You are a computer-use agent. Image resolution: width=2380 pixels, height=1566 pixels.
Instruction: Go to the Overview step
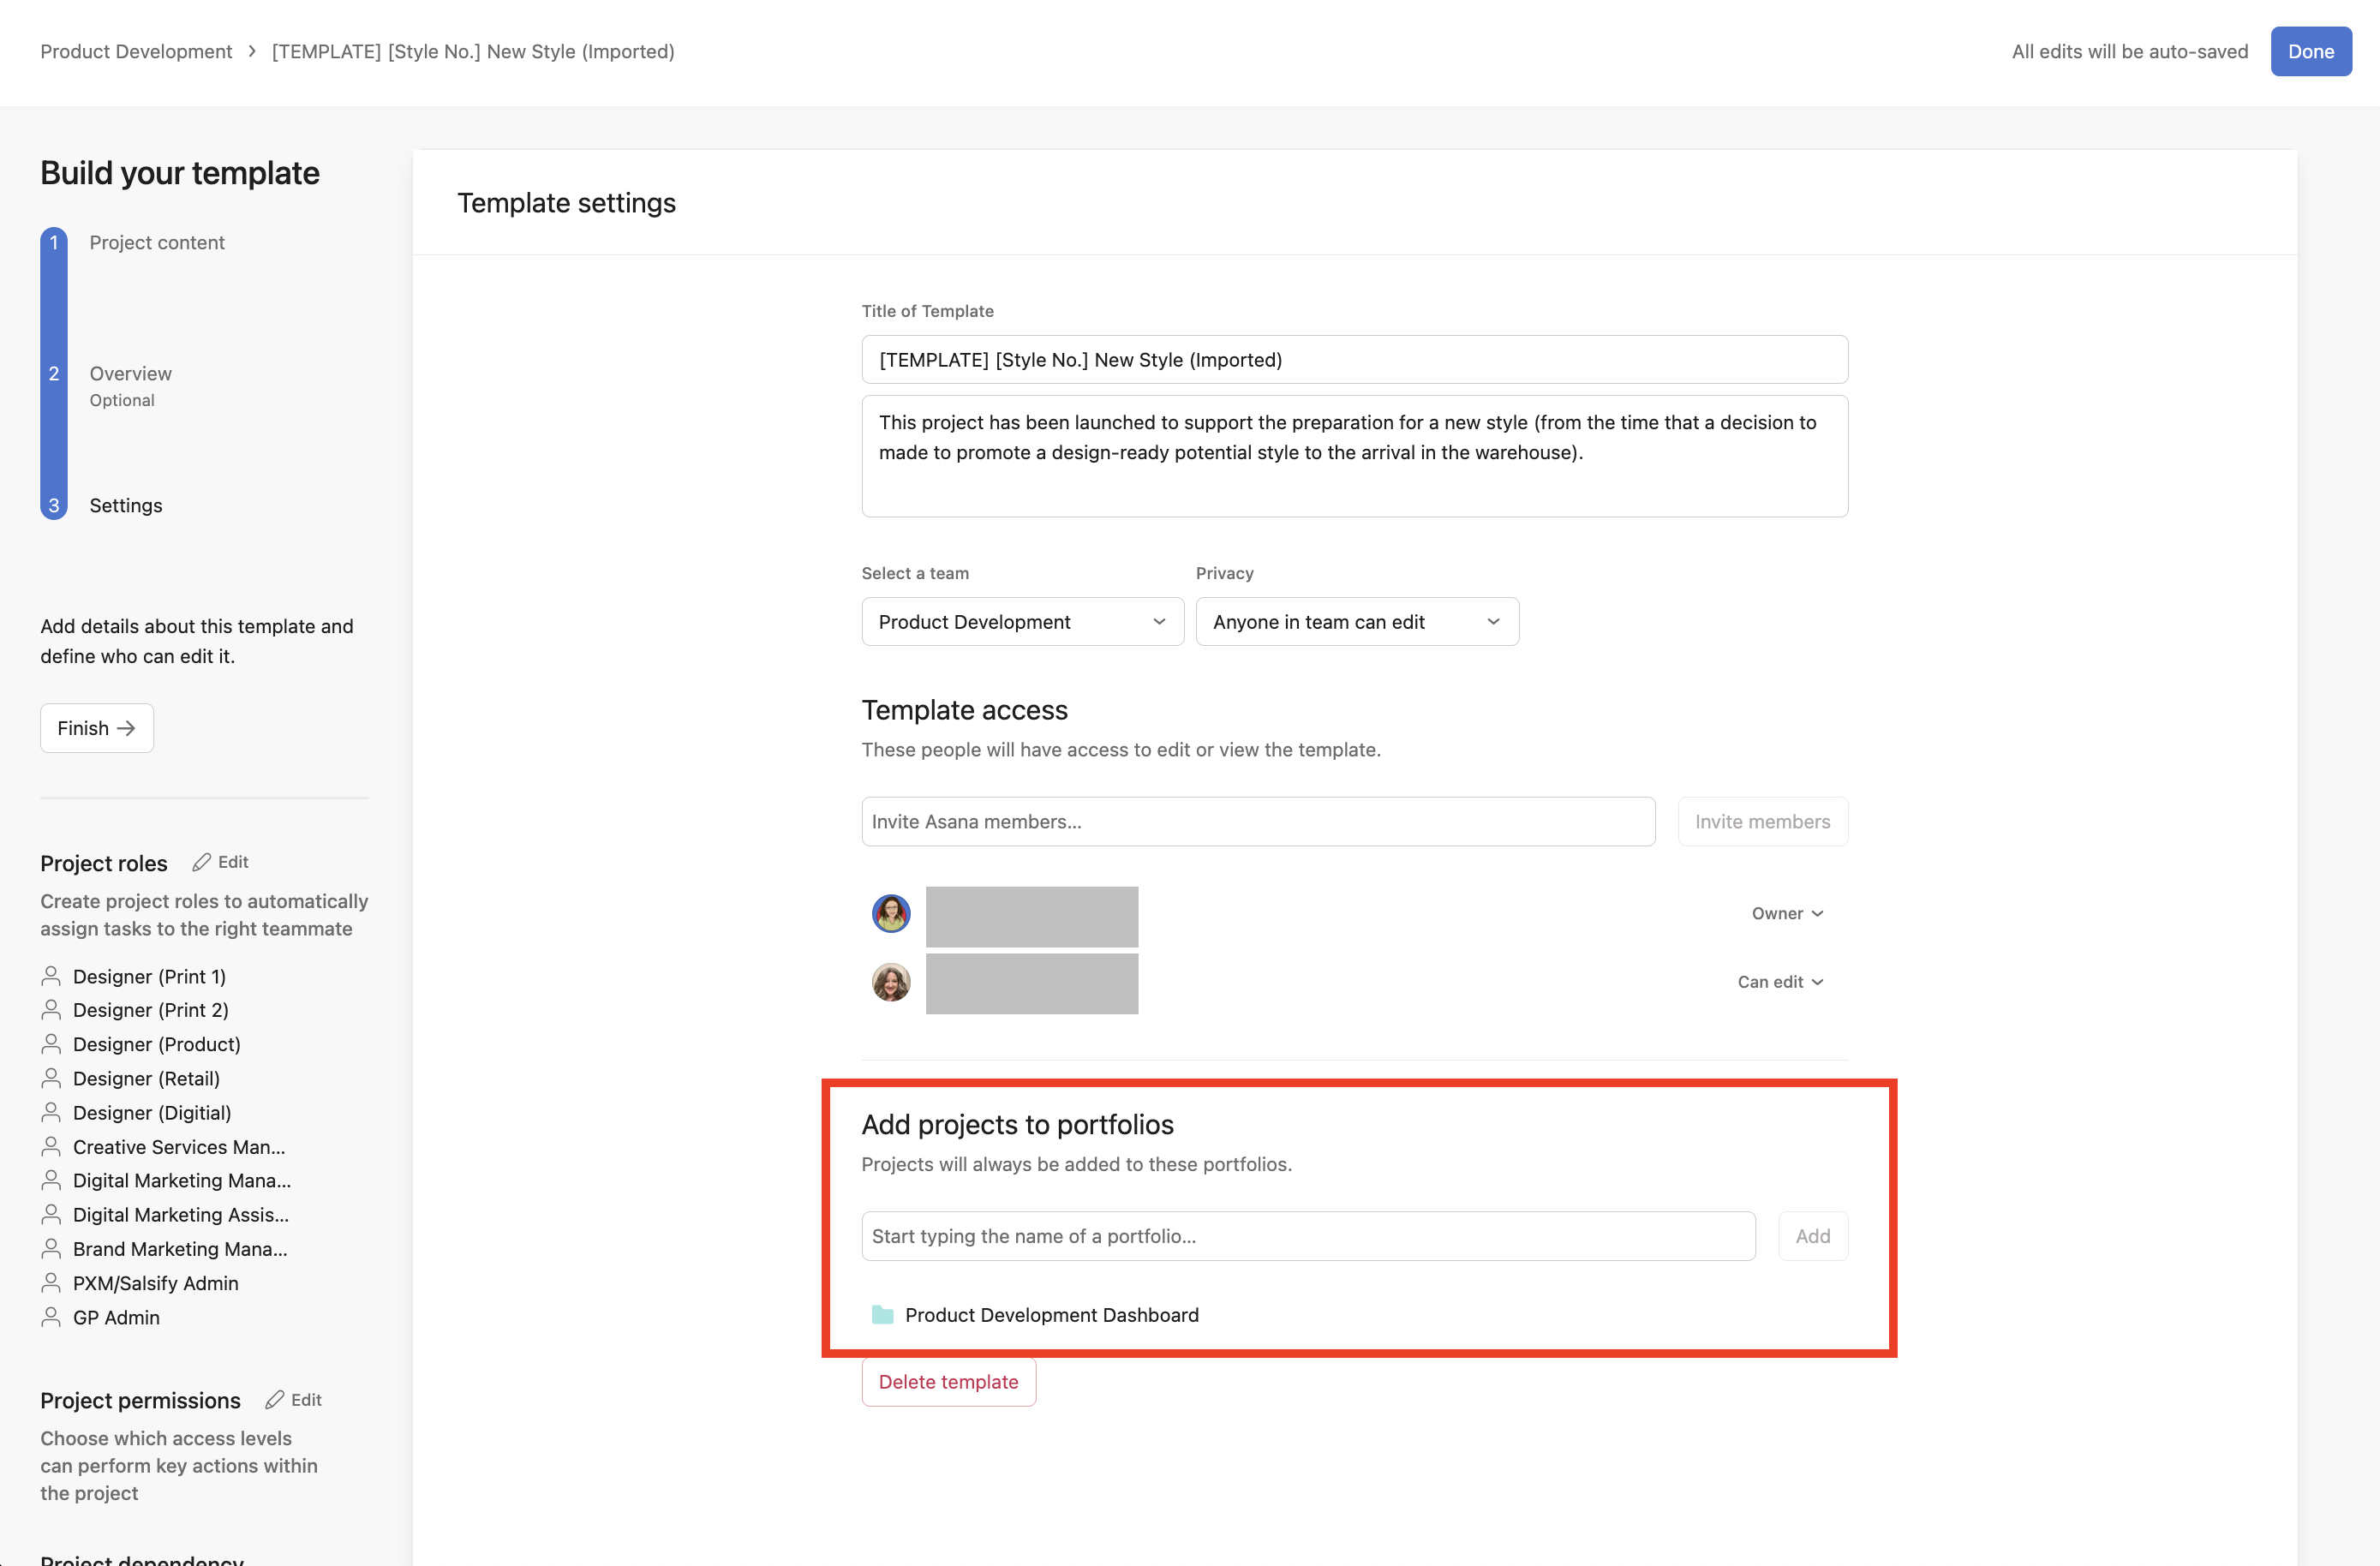(130, 374)
